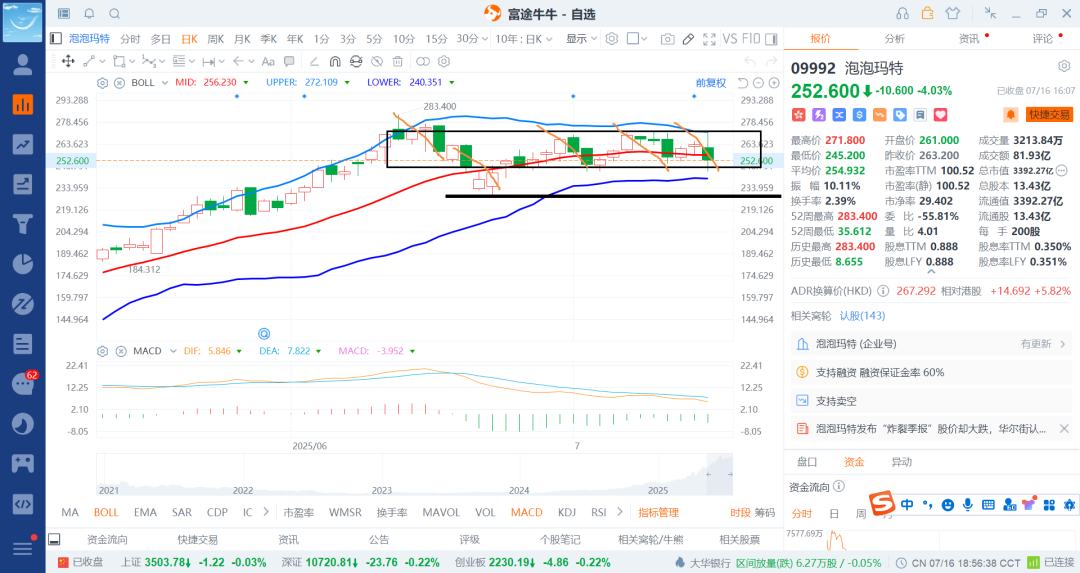This screenshot has height=573, width=1080.
Task: Open the quote panel settings gear
Action: coord(1064,66)
